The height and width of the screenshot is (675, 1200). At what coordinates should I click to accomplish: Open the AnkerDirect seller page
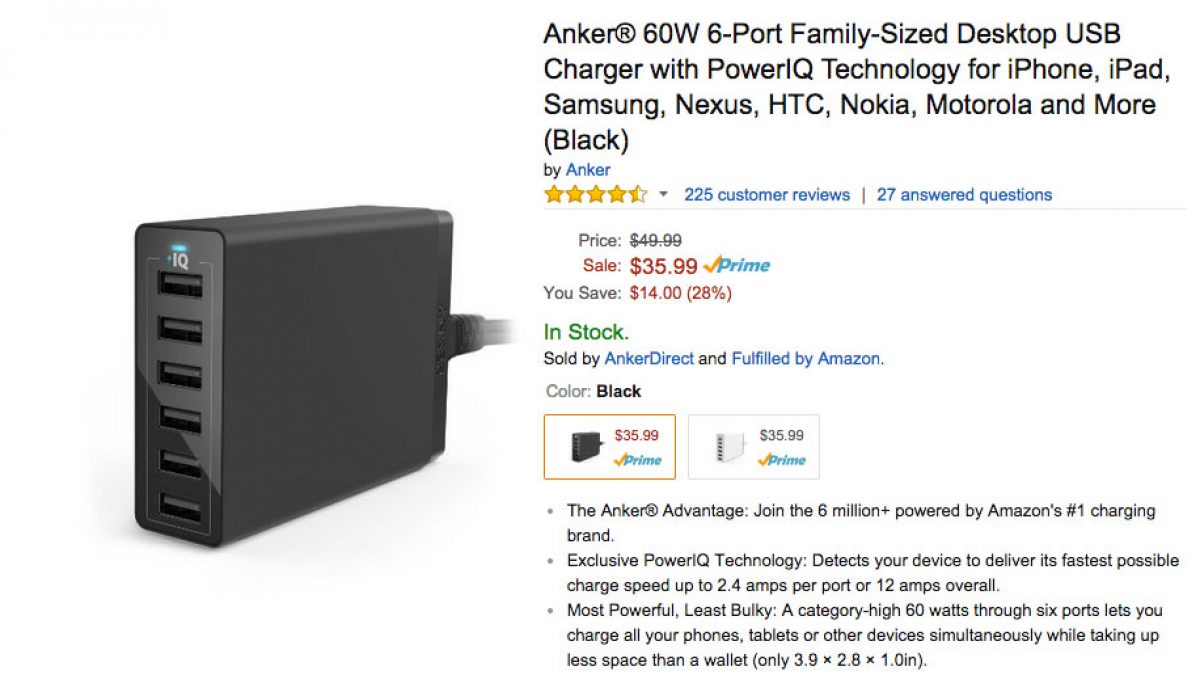coord(649,358)
